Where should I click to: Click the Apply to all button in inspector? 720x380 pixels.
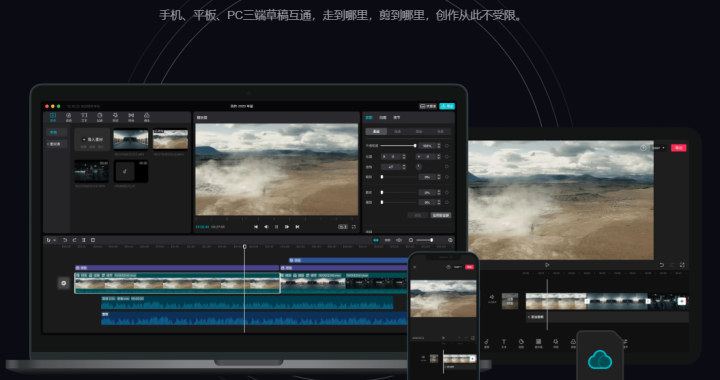pos(440,215)
